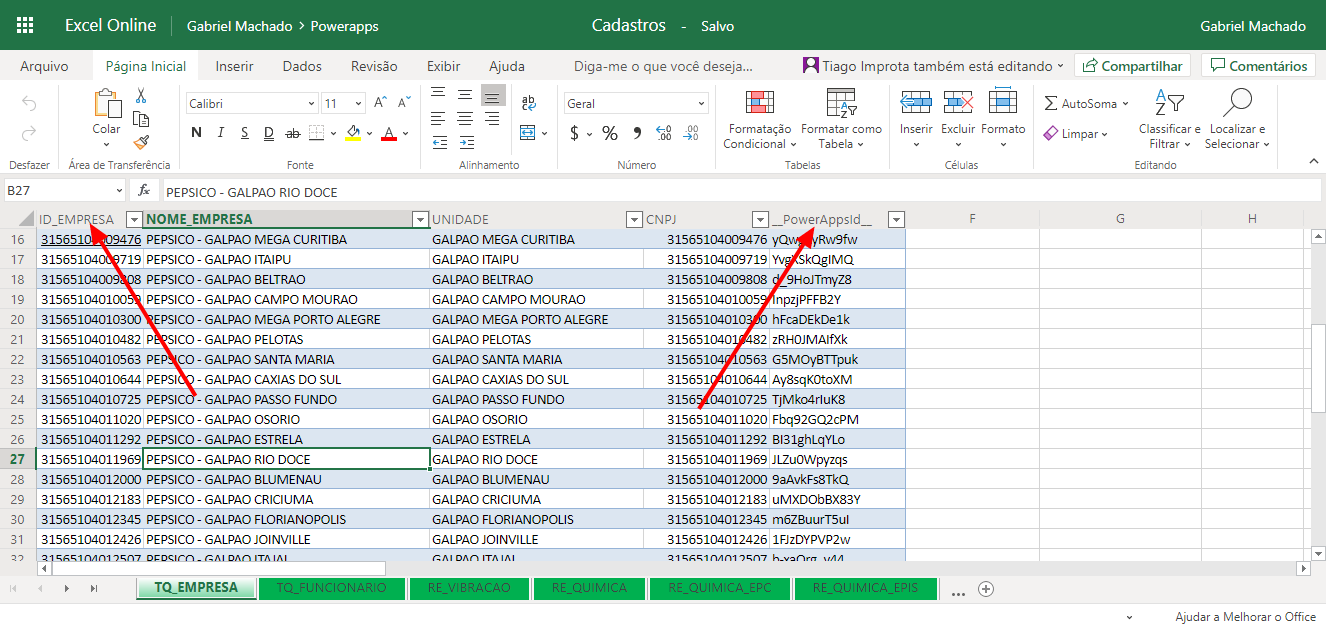The height and width of the screenshot is (624, 1328).
Task: Click the Limpar button
Action: pyautogui.click(x=1075, y=133)
